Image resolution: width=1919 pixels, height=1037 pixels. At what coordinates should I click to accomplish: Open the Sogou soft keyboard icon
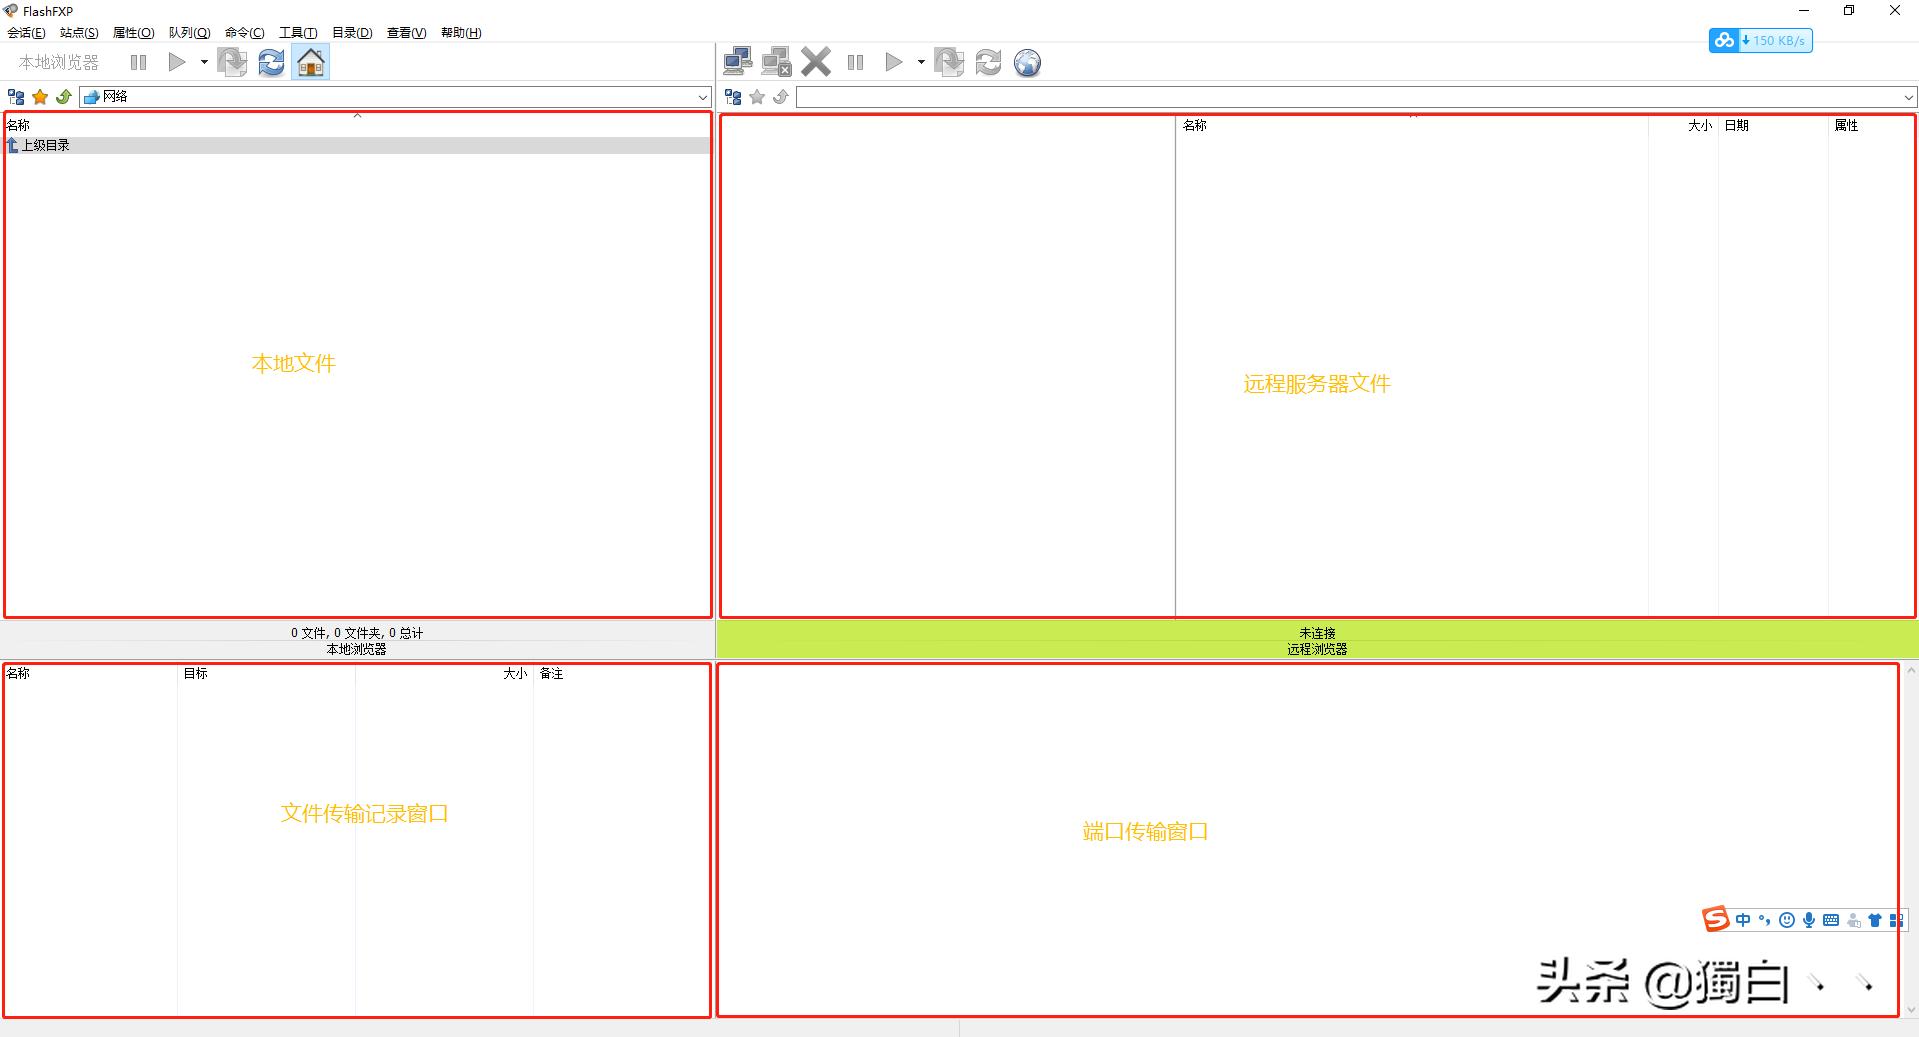(1831, 920)
